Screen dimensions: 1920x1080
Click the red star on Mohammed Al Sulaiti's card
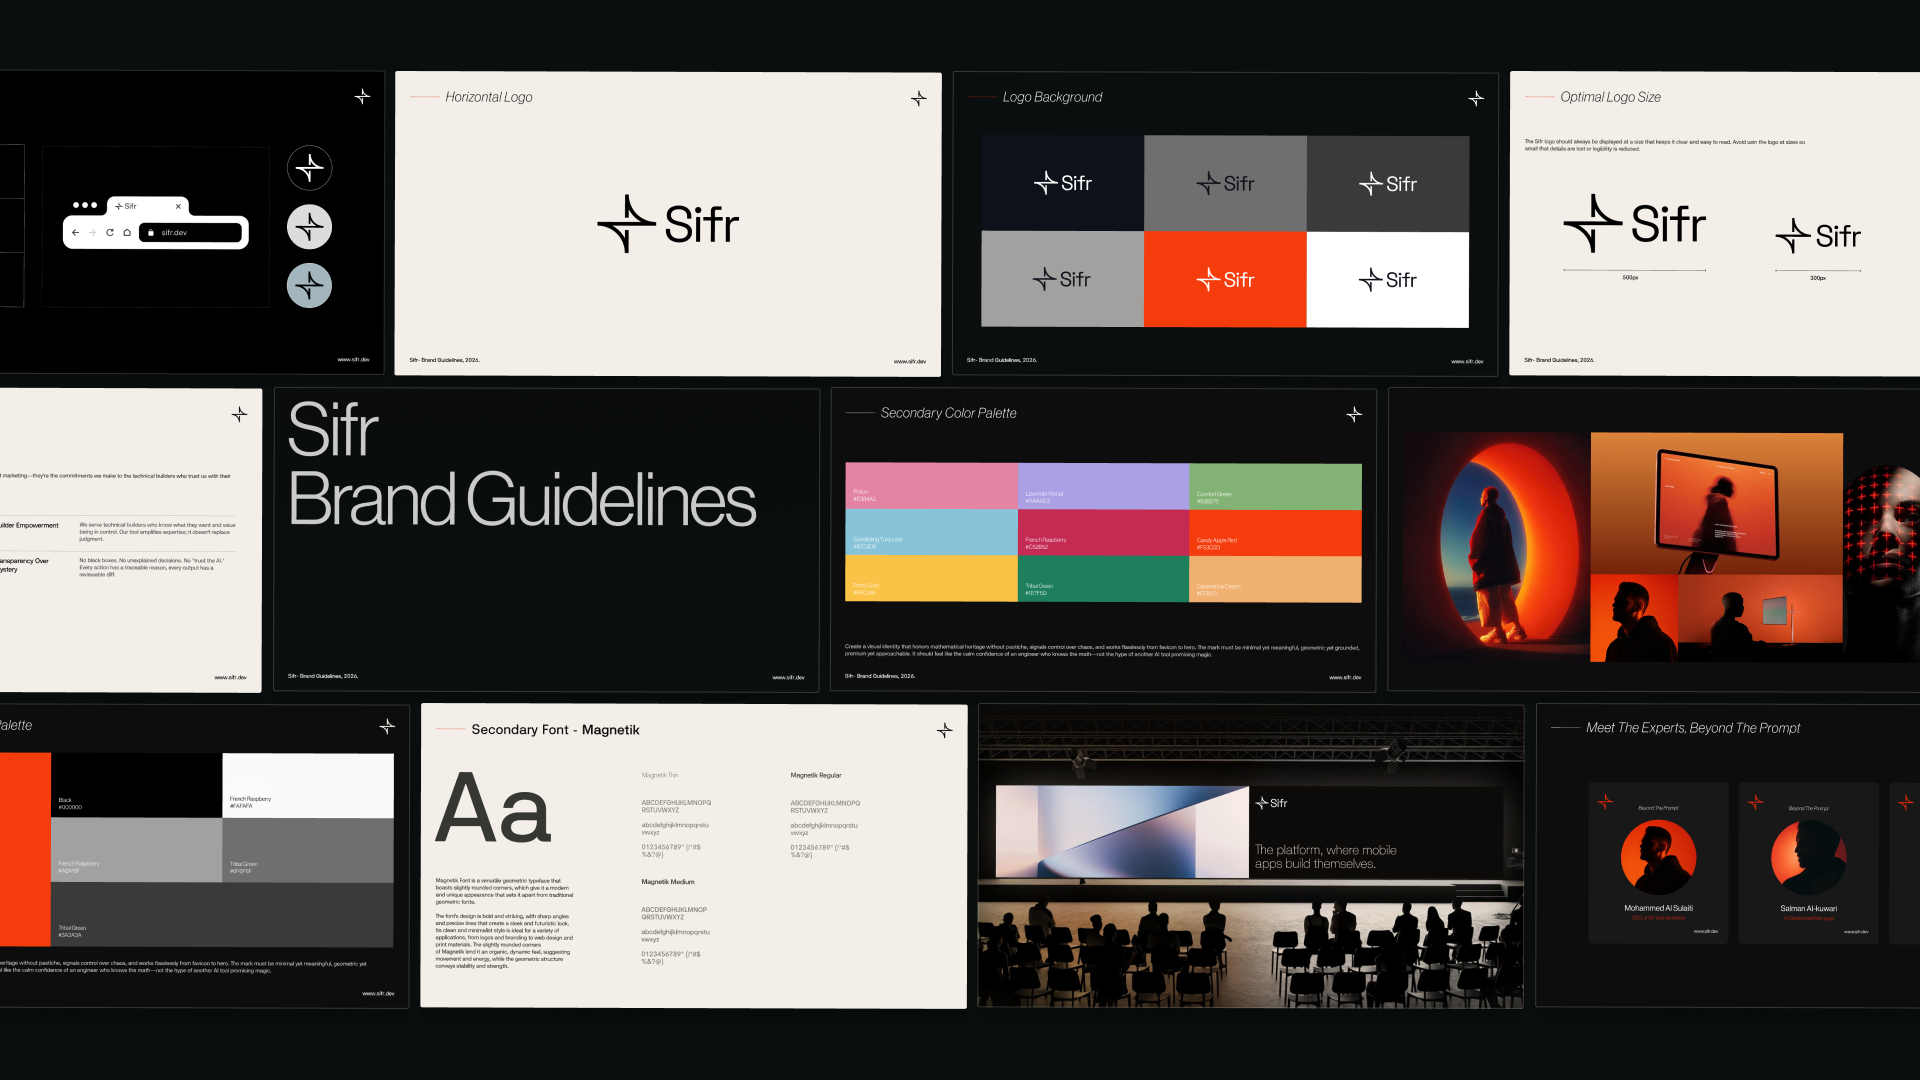pyautogui.click(x=1605, y=801)
